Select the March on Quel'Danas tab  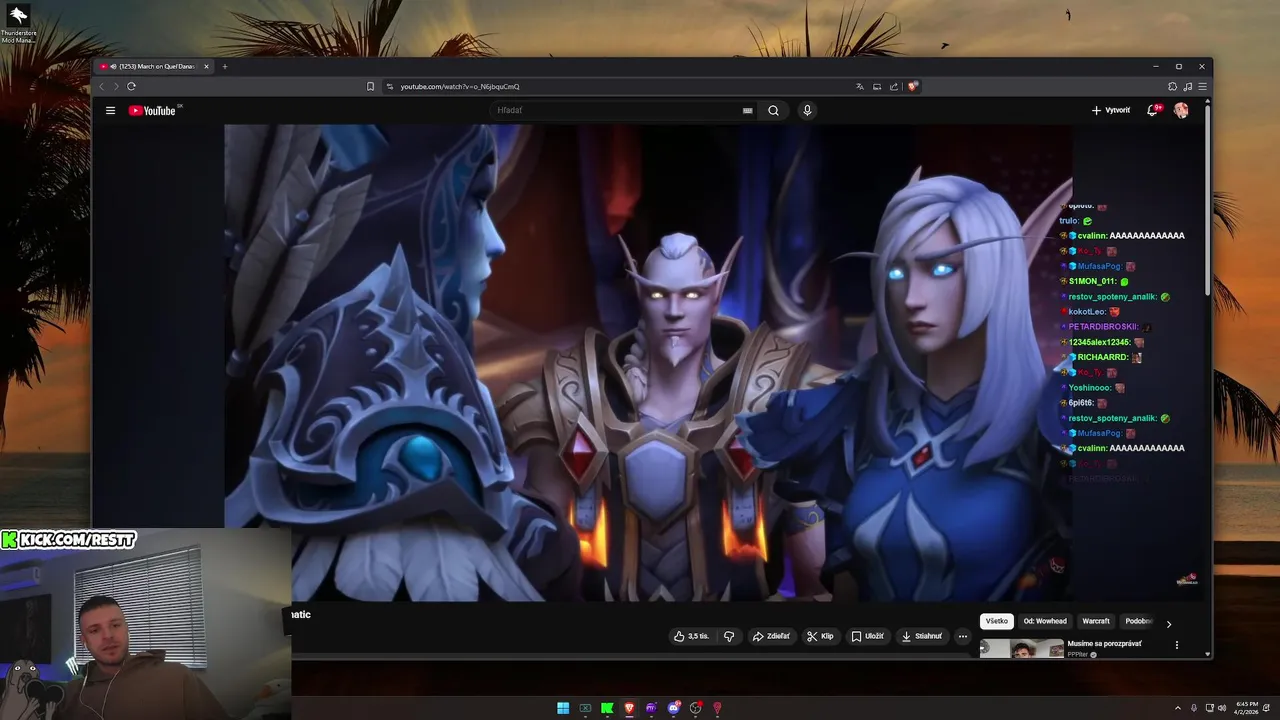[154, 67]
